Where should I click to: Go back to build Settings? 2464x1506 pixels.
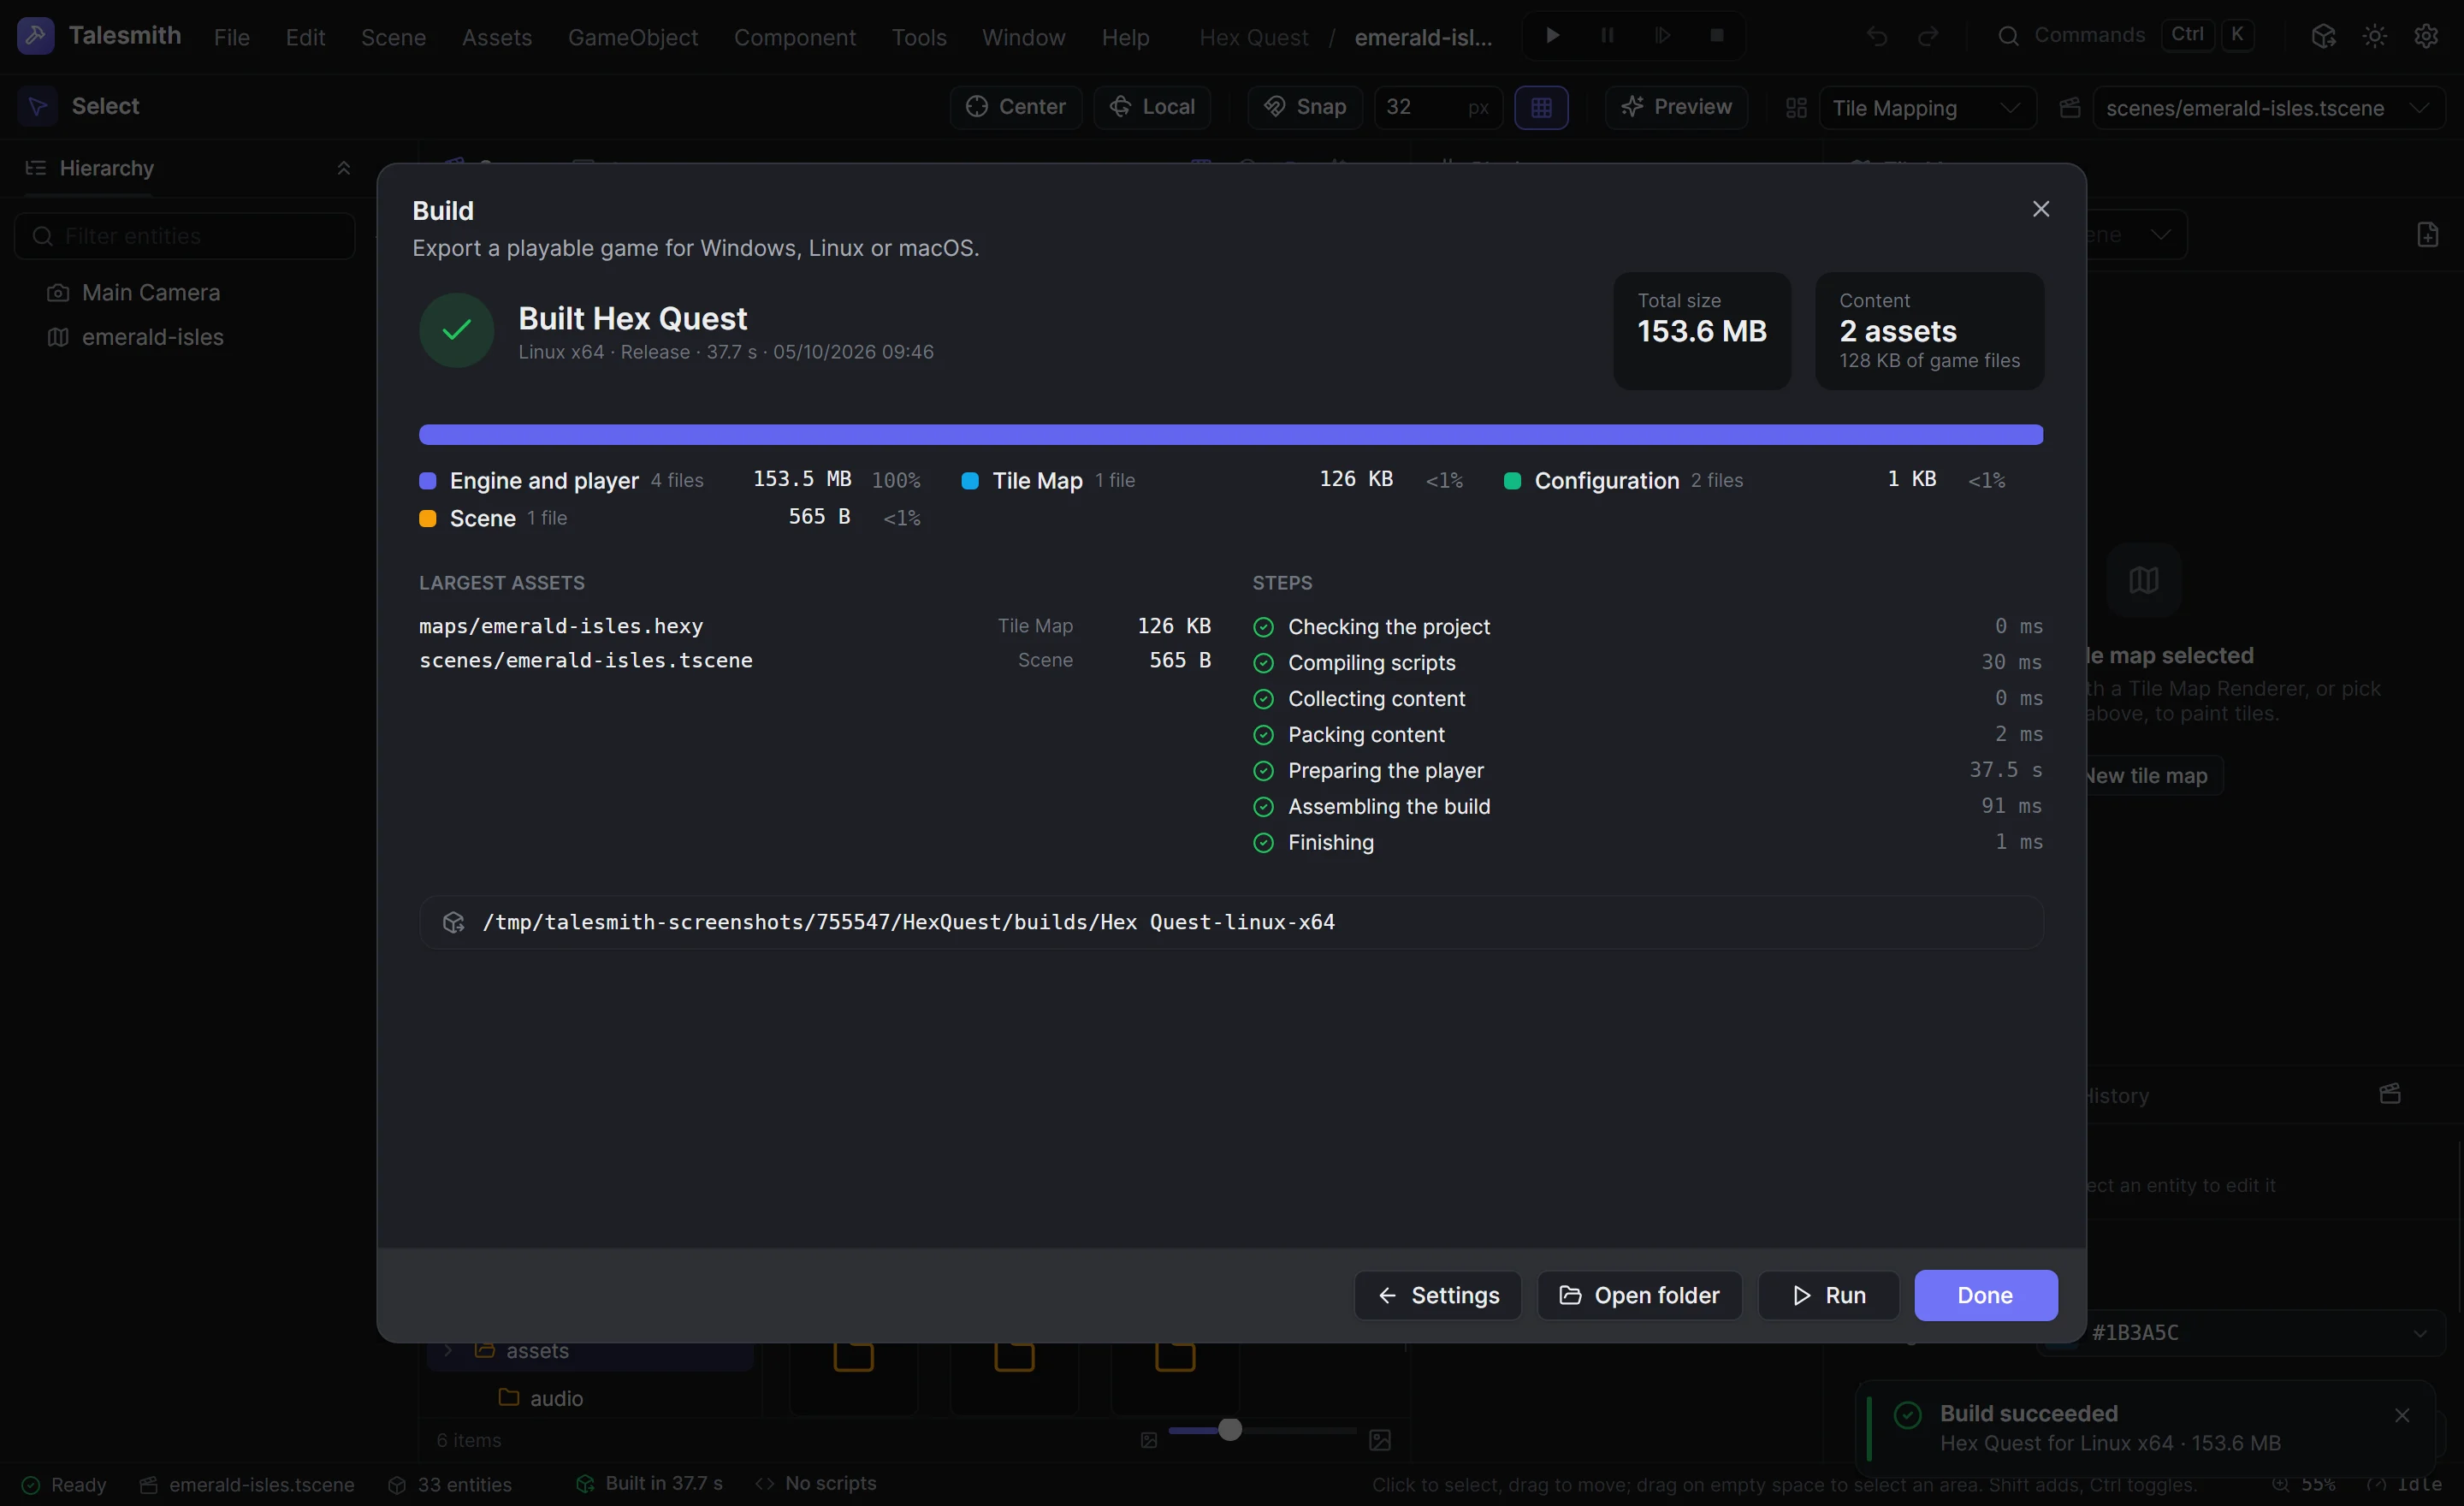point(1438,1295)
